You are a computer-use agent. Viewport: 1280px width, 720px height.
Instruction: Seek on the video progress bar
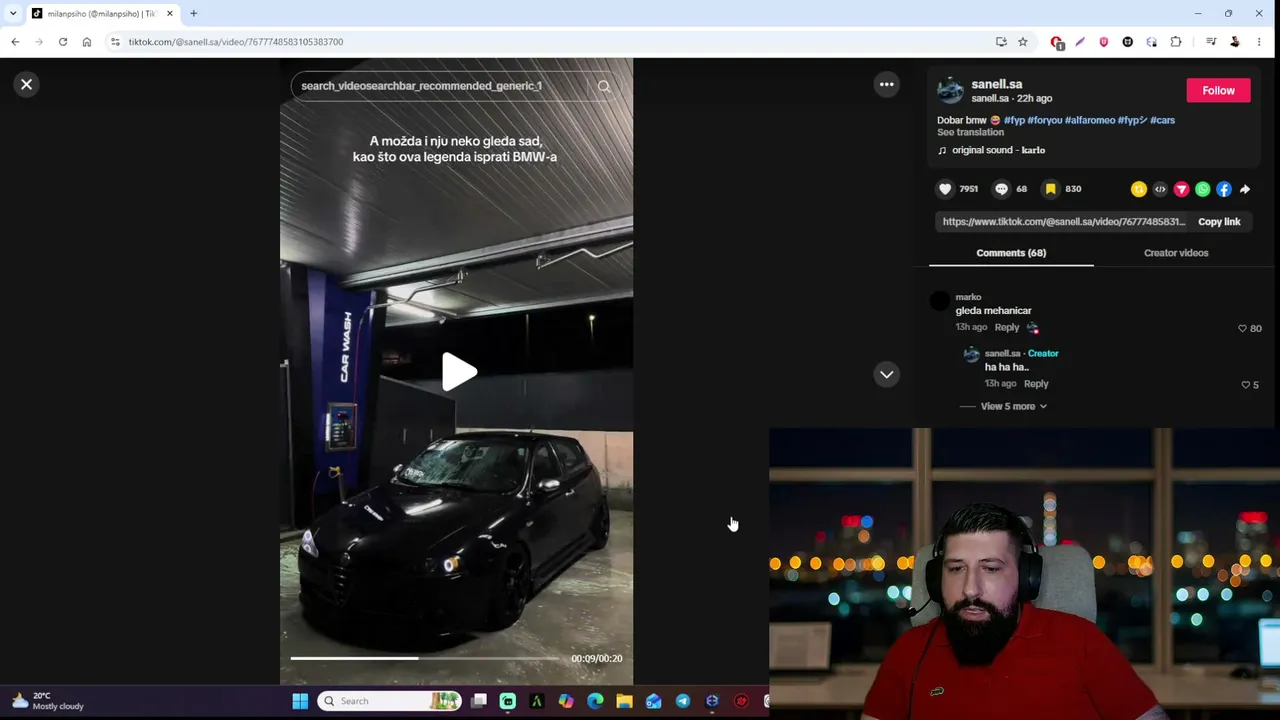tap(425, 658)
